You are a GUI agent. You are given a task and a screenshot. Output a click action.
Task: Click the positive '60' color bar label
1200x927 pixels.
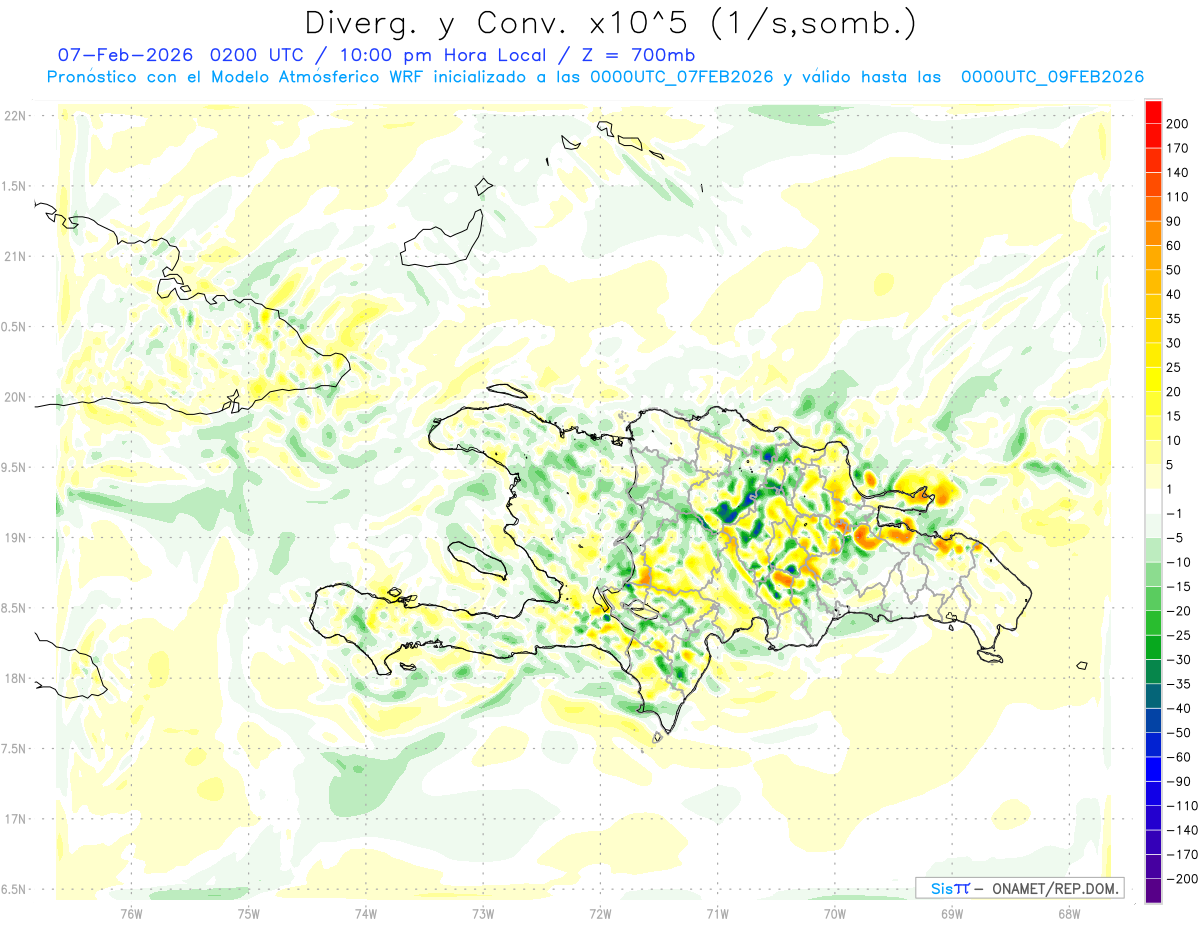[1175, 246]
